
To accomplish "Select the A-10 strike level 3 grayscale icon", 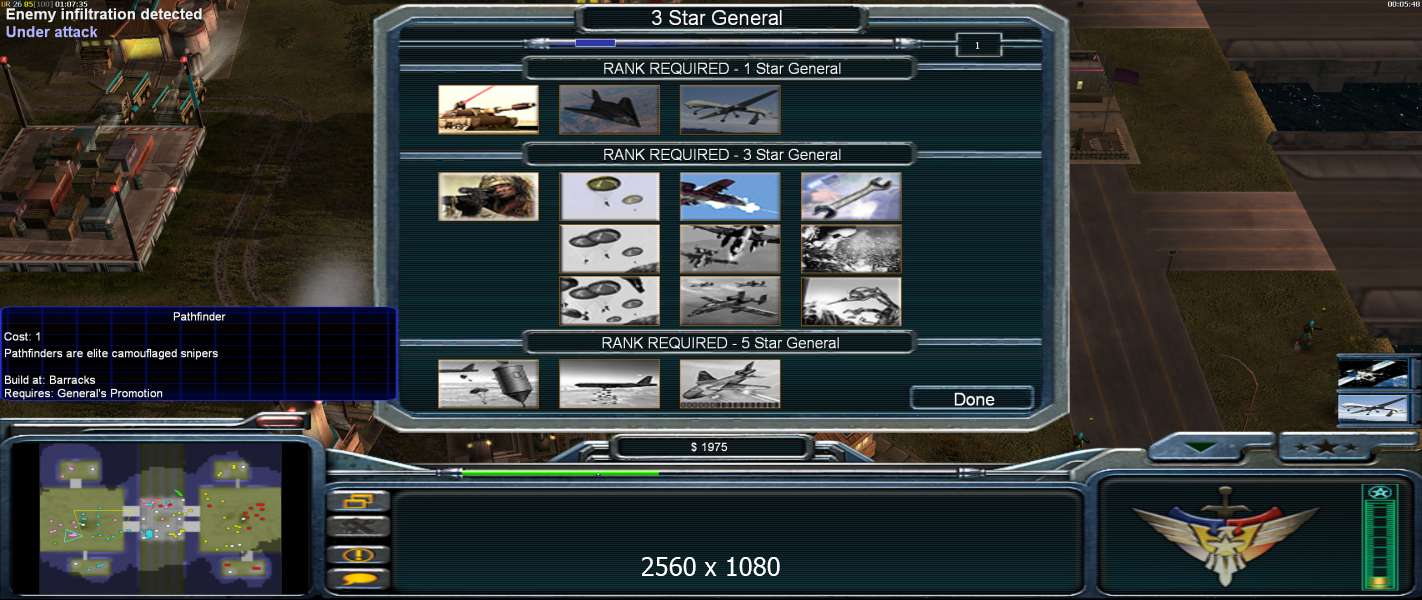I will click(730, 301).
